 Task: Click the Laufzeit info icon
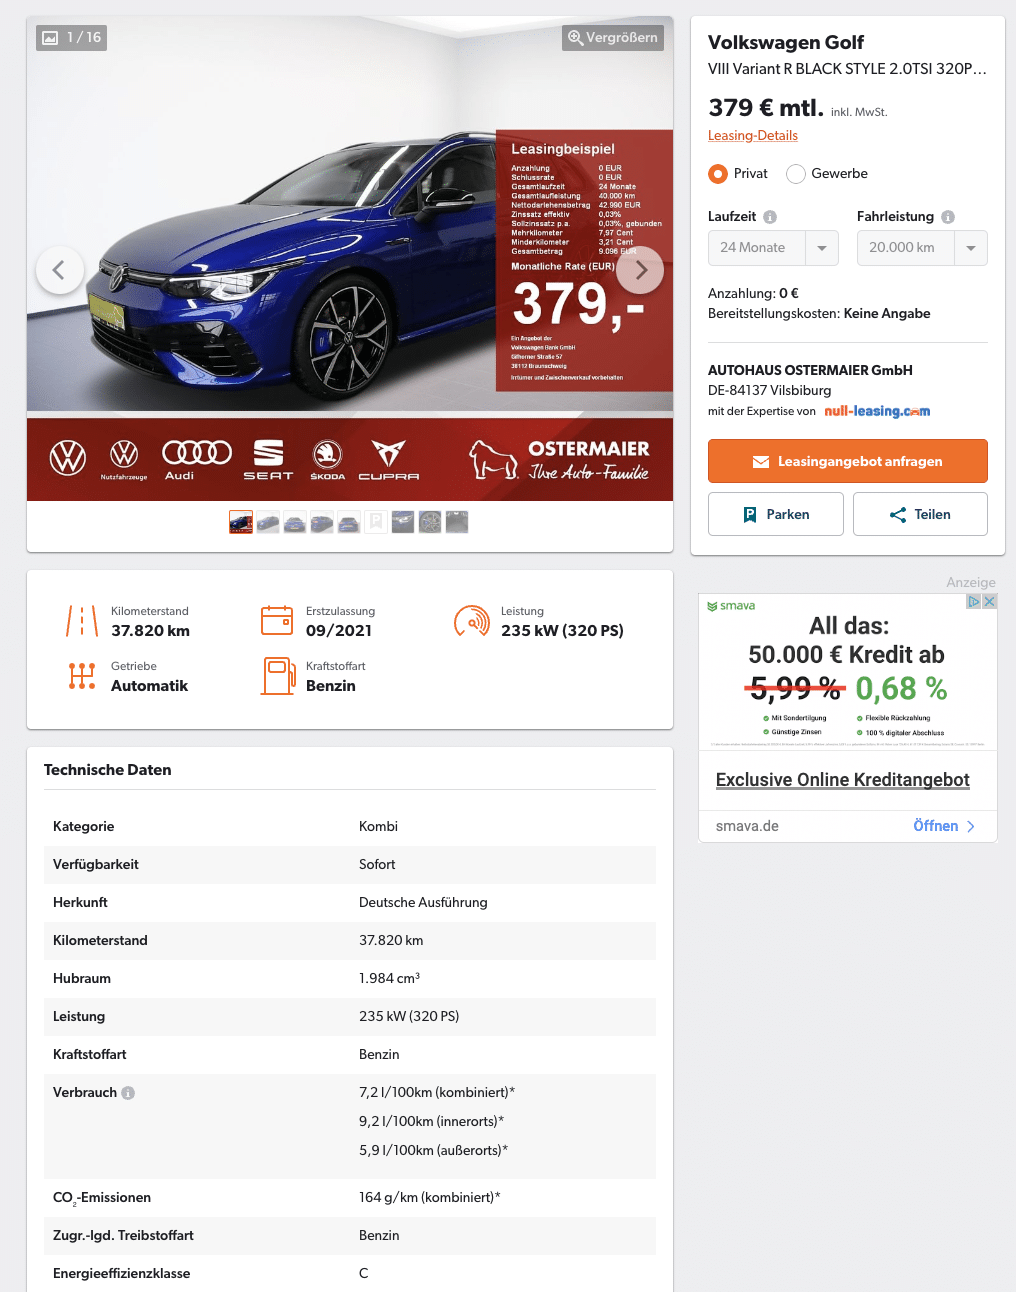770,217
